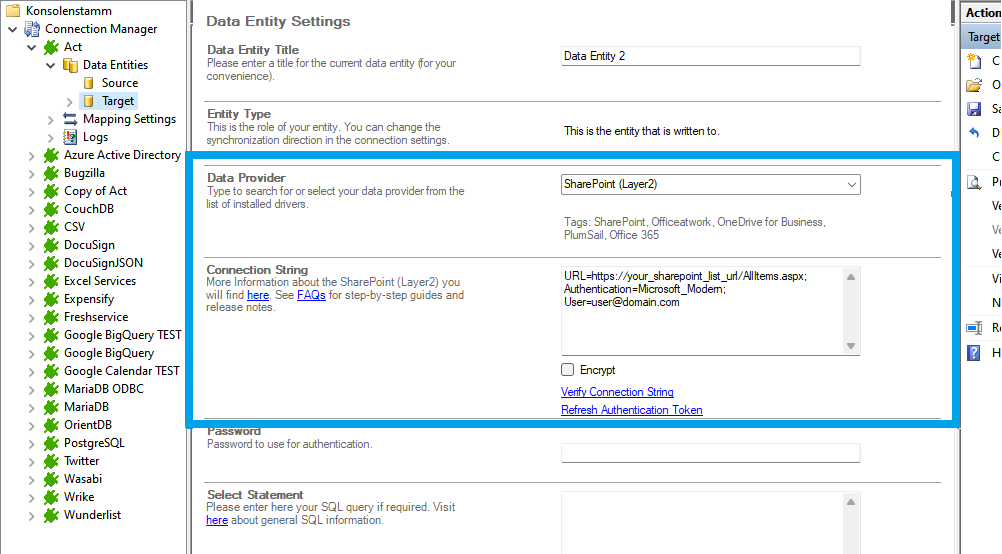Viewport: 1002px width, 554px height.
Task: Expand the Google BigQuery TEST connection
Action: point(32,335)
